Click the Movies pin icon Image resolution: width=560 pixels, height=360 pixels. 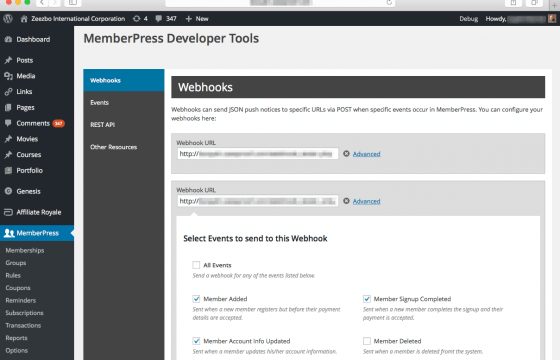coord(8,139)
